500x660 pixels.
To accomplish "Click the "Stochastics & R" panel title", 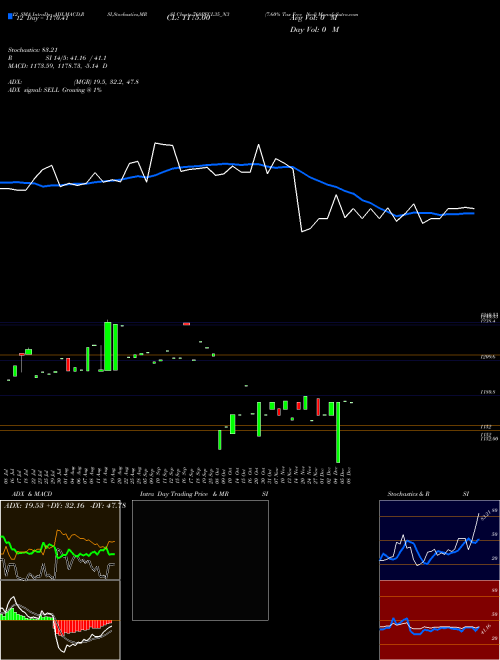I will 409,494.
